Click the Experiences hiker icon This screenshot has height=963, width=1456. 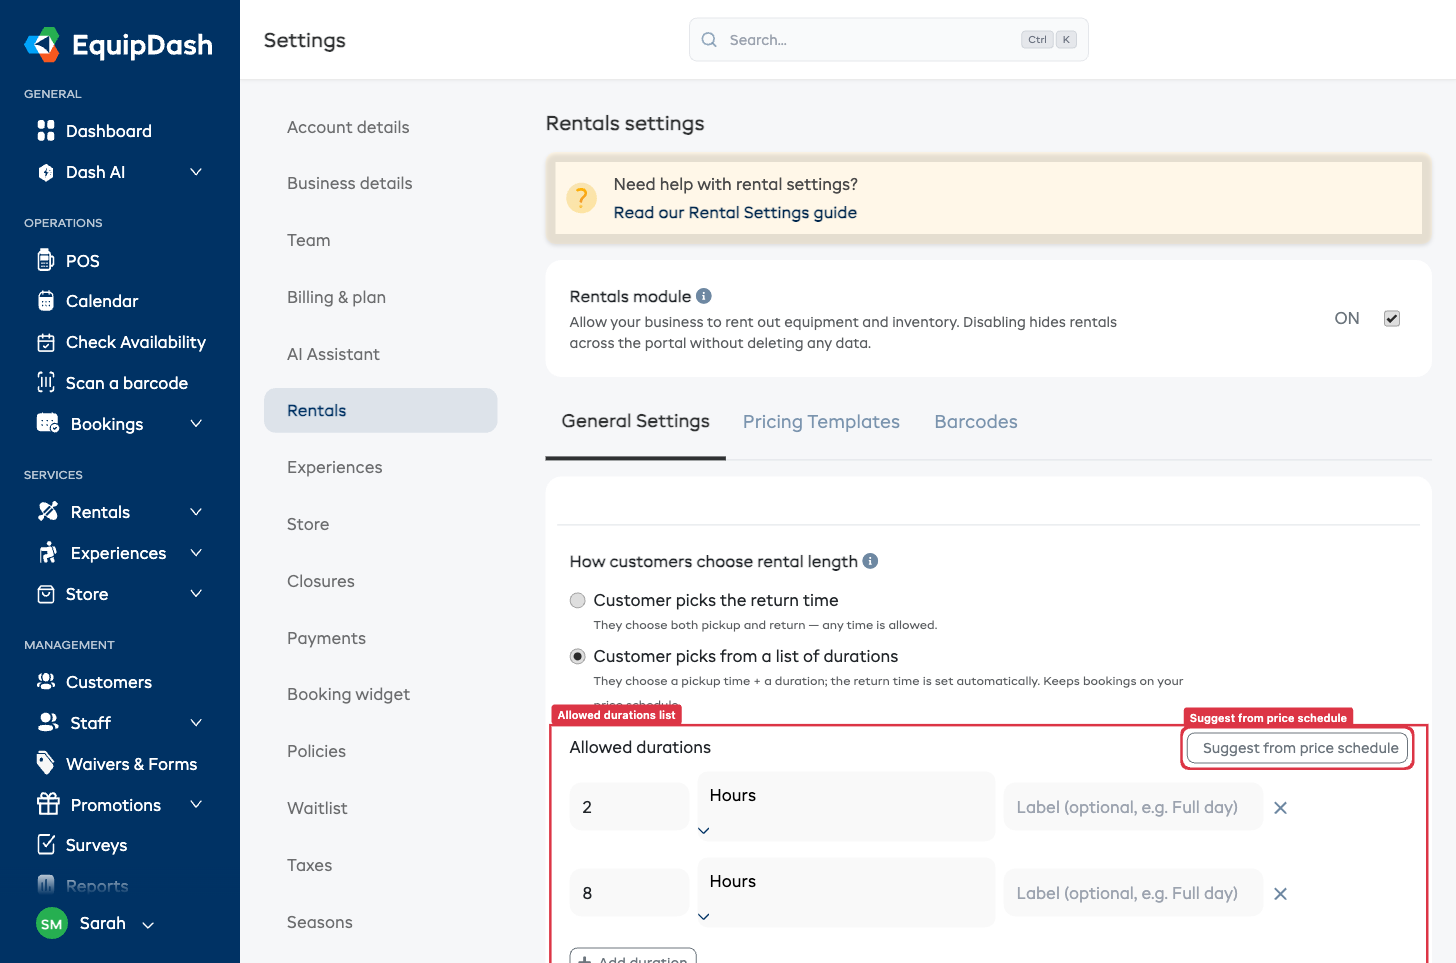[48, 552]
